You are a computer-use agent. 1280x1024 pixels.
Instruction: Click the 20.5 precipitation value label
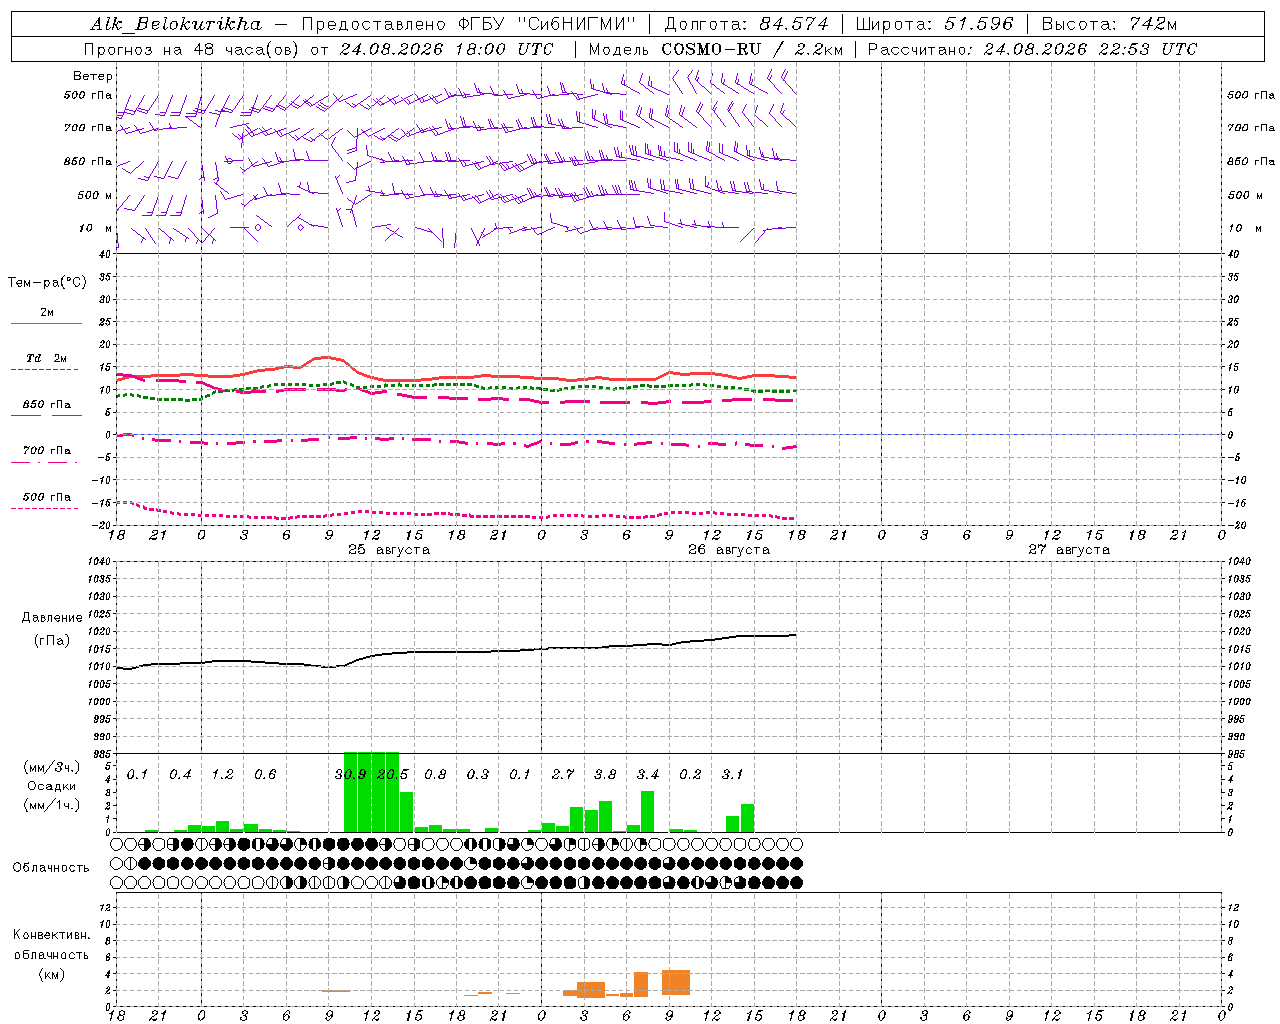click(x=393, y=774)
